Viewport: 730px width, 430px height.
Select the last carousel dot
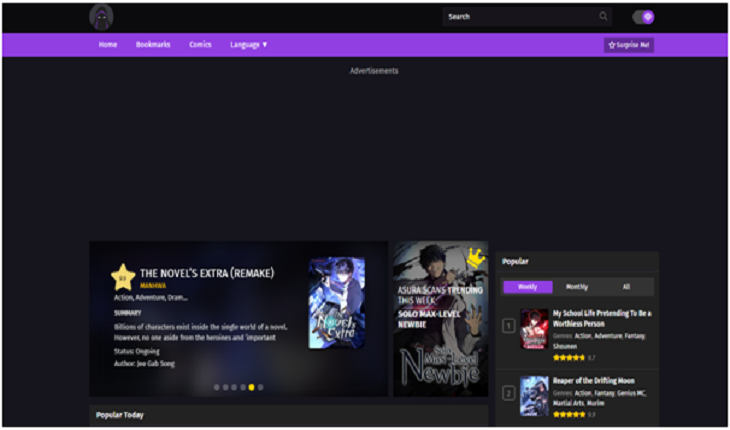click(x=260, y=387)
